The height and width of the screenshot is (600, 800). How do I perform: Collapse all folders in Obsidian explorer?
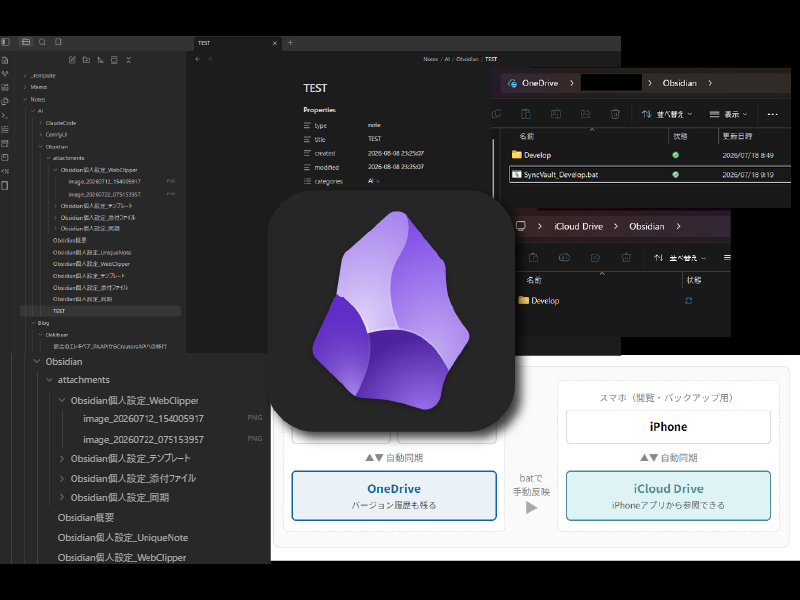pyautogui.click(x=129, y=60)
